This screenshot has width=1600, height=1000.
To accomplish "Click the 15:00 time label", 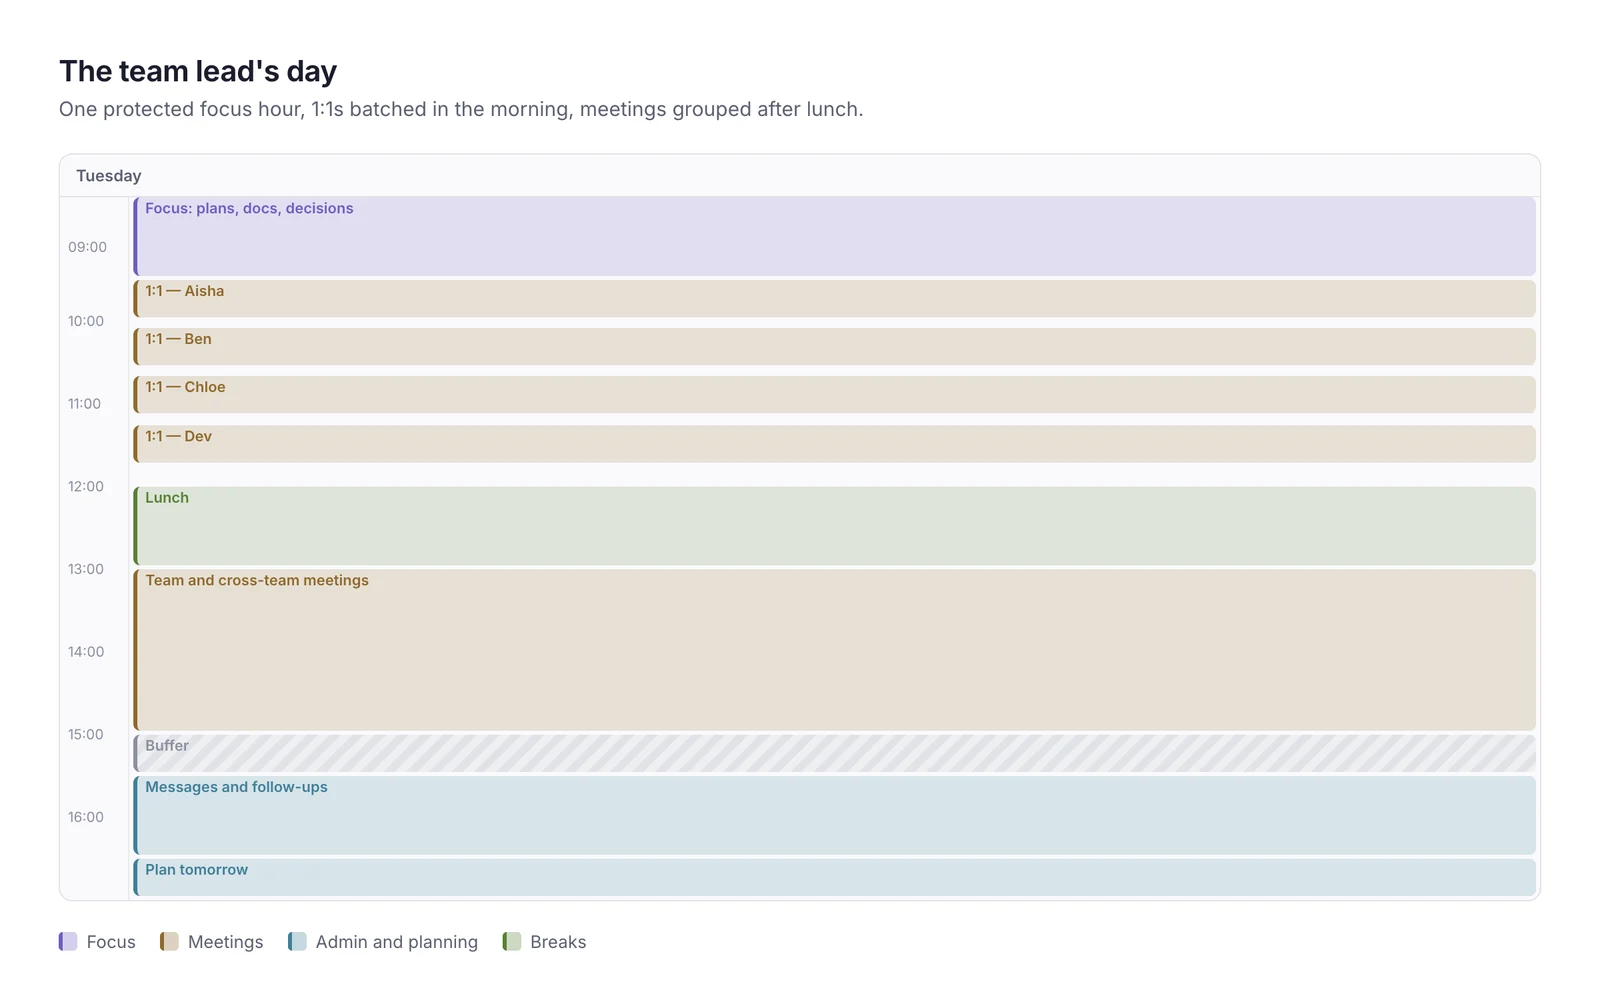I will [x=86, y=734].
